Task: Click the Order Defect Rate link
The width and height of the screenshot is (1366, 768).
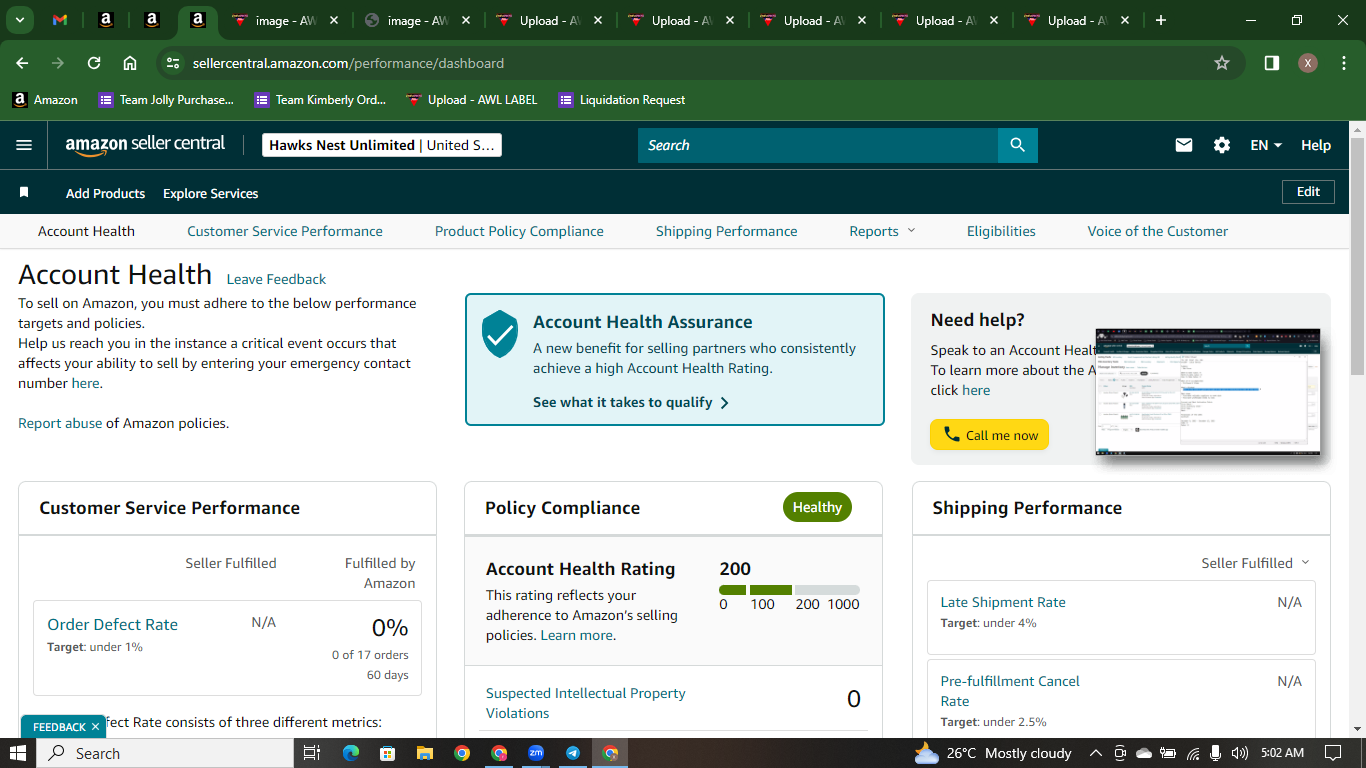Action: [113, 624]
